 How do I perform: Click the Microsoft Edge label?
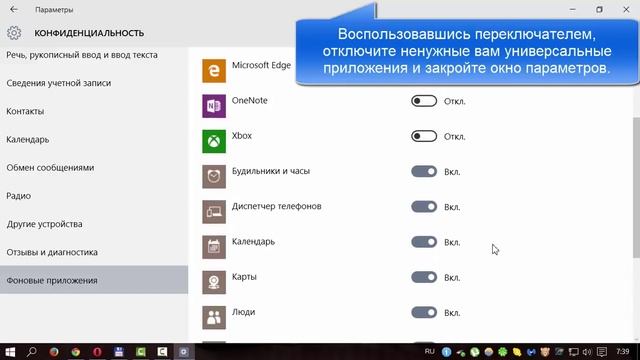pyautogui.click(x=261, y=65)
